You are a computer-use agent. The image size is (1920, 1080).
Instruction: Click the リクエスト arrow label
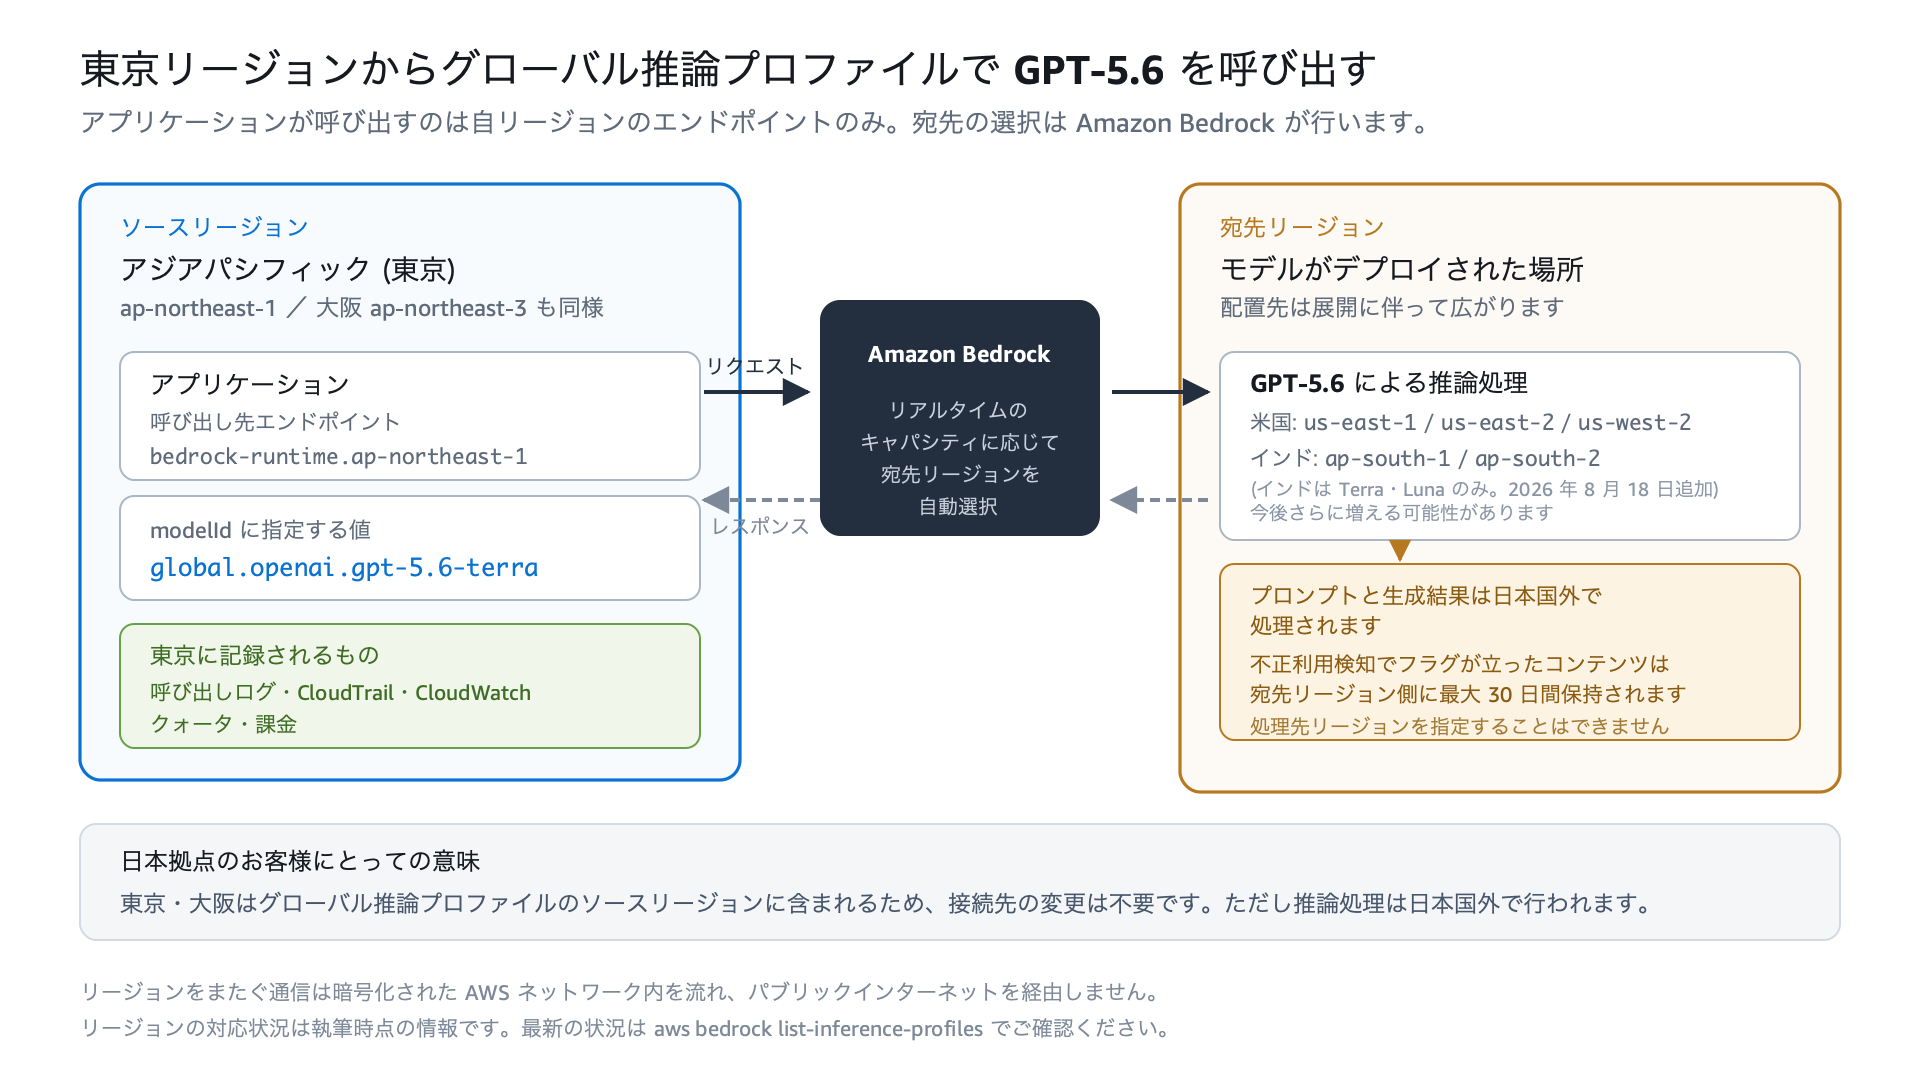point(755,366)
